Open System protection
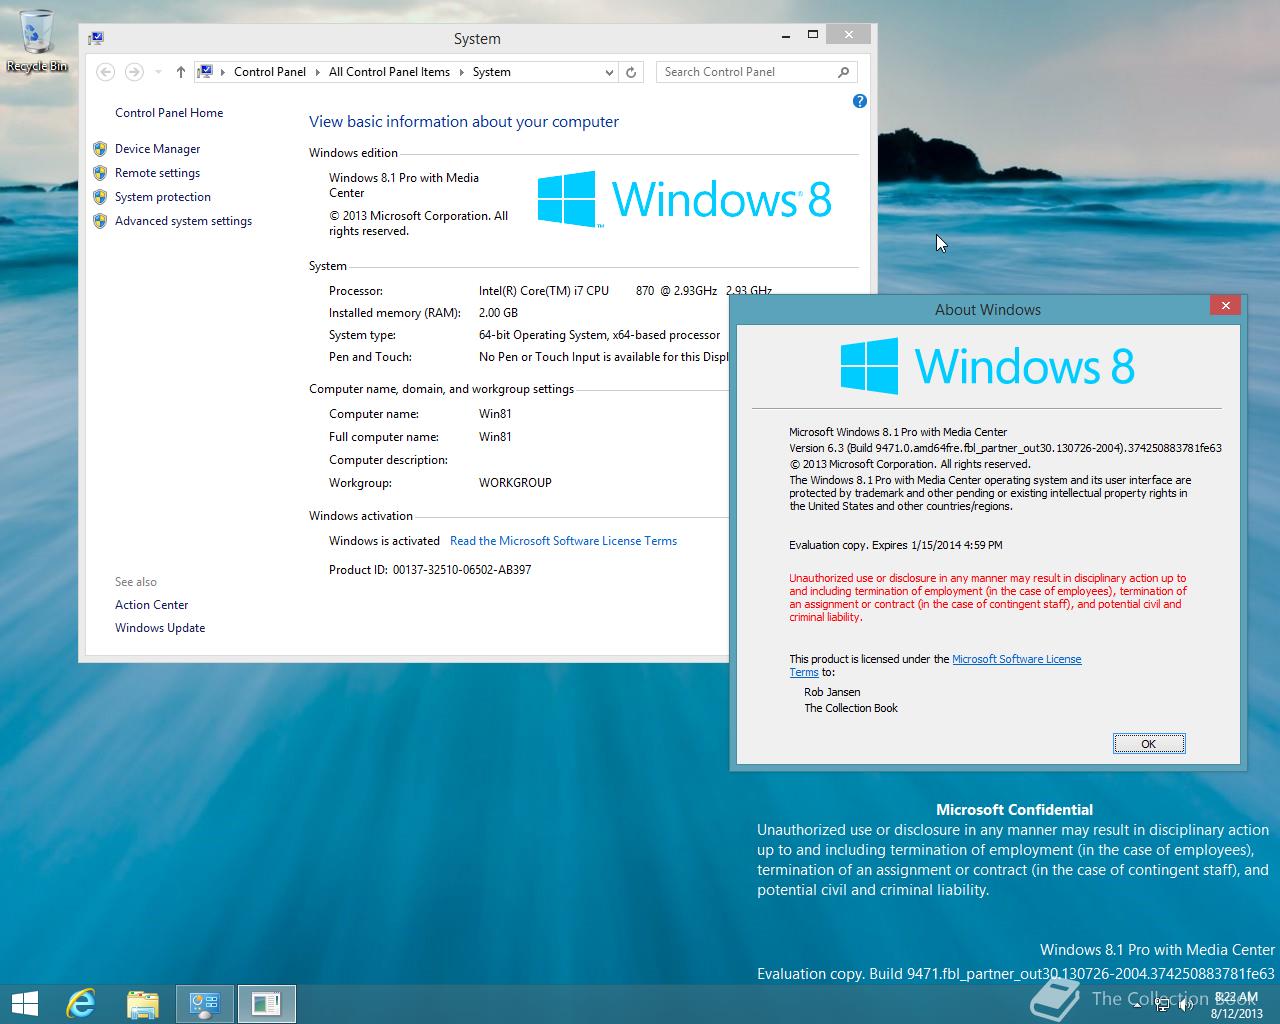Screen dimensions: 1280x1024 [x=162, y=197]
